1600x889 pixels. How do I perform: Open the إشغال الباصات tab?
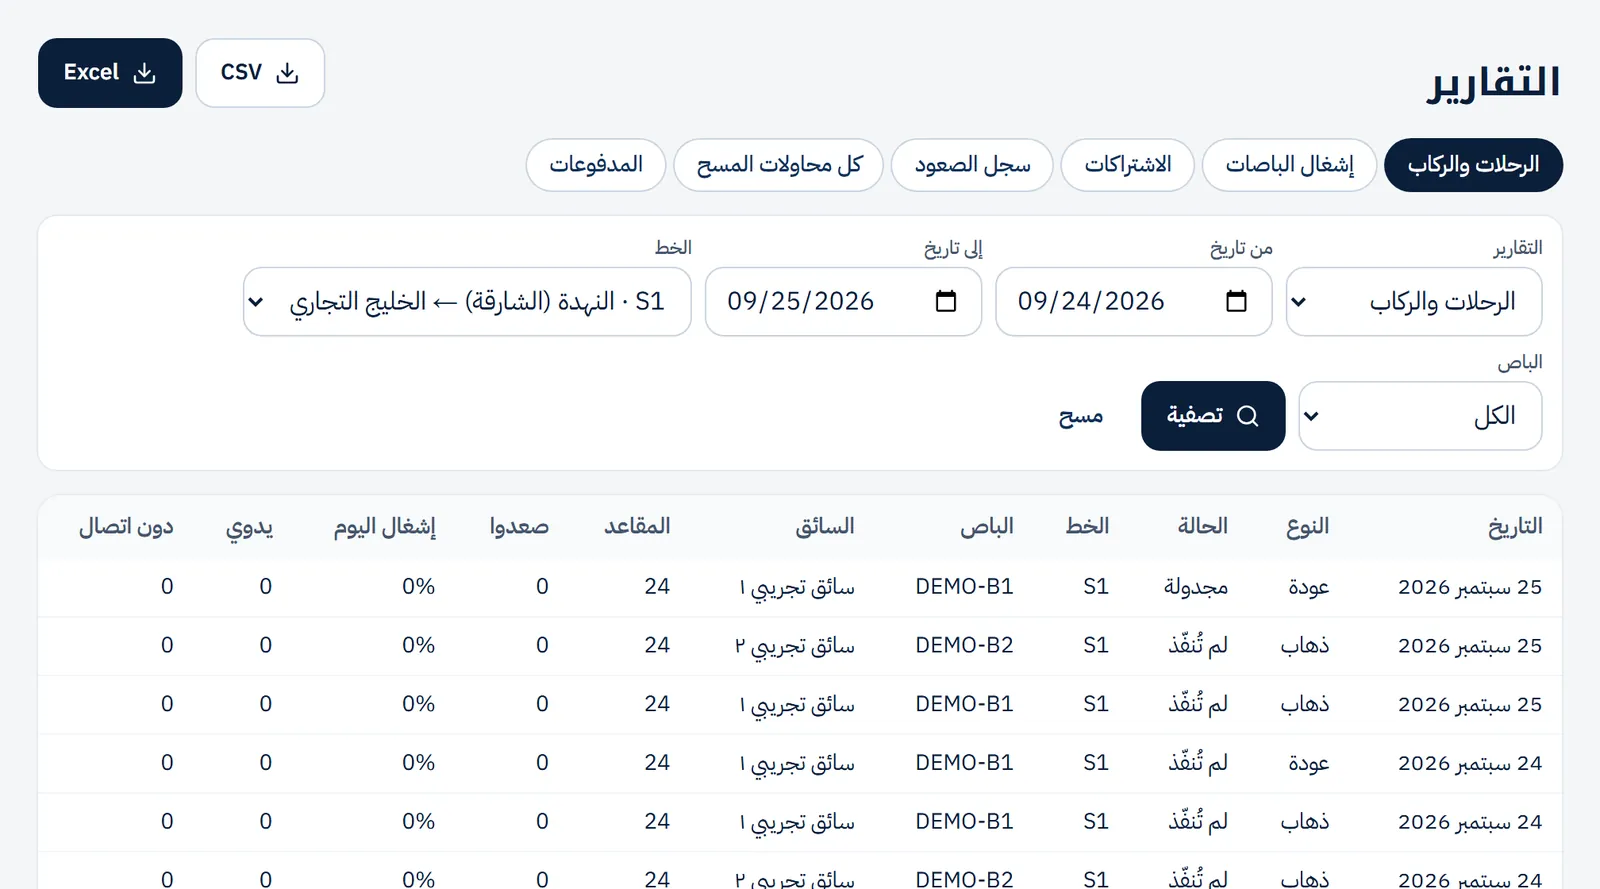coord(1289,165)
